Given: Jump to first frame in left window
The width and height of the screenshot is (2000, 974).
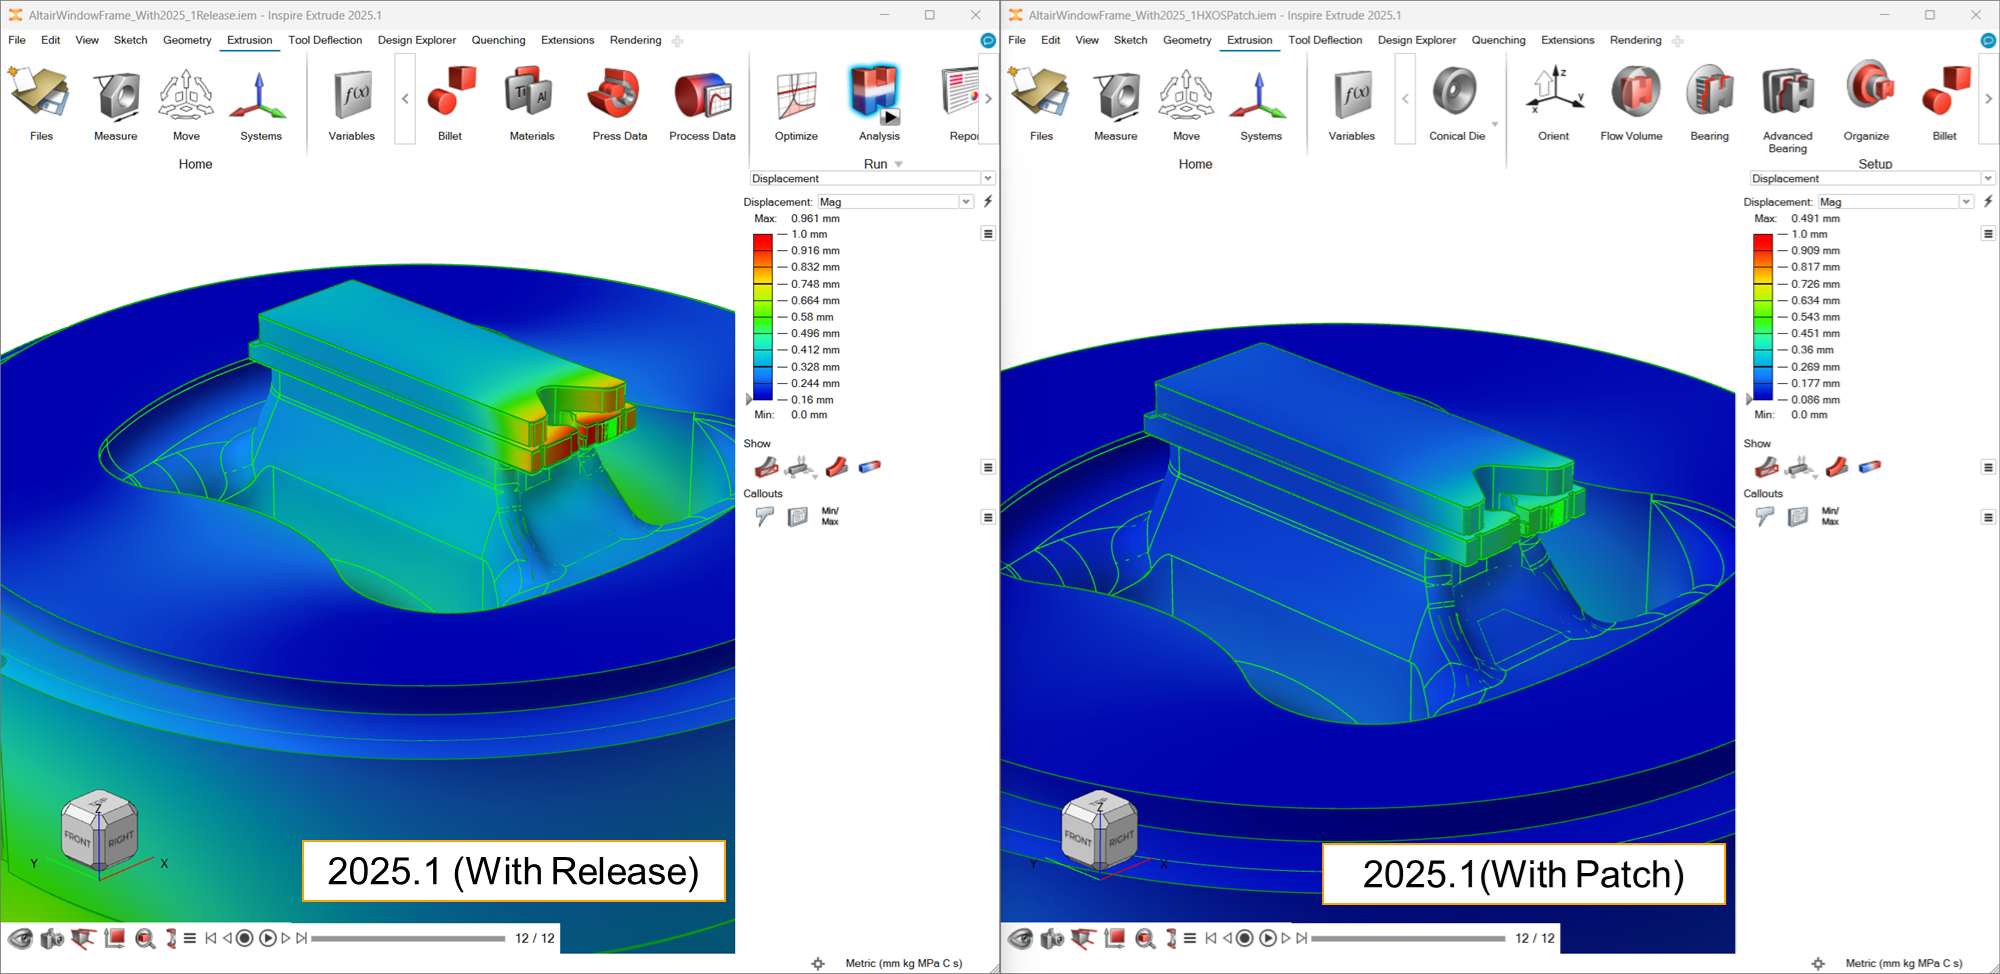Looking at the screenshot, I should (x=211, y=938).
